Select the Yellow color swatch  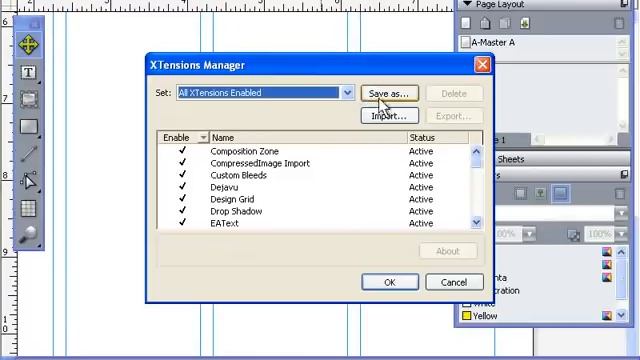[x=467, y=316]
